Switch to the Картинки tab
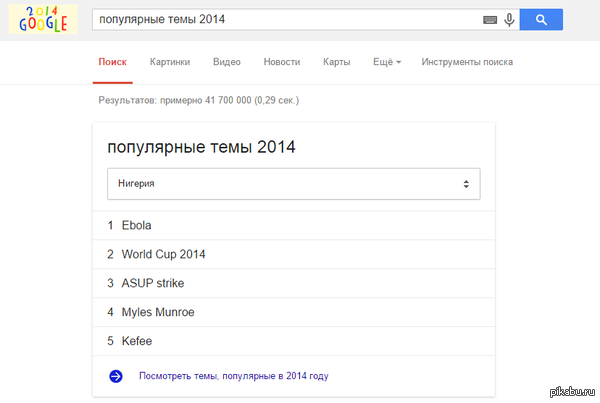600x403 pixels. 170,62
